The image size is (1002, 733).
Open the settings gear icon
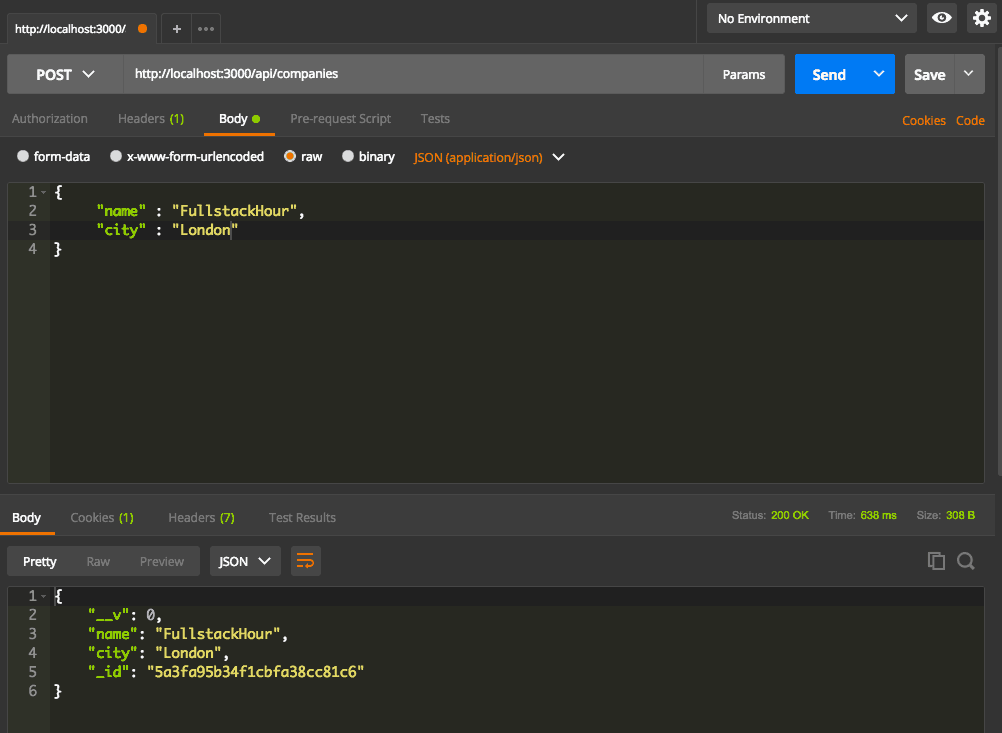pos(982,18)
